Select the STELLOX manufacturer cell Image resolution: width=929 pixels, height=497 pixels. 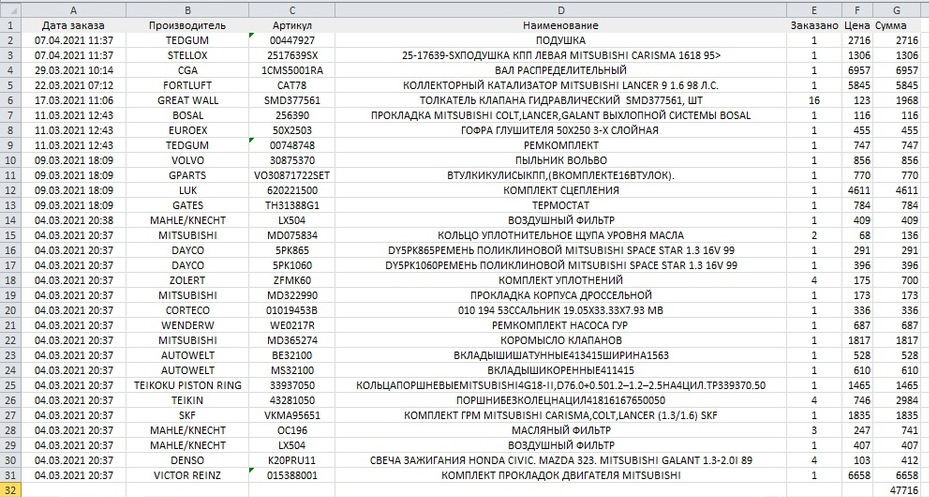[187, 56]
